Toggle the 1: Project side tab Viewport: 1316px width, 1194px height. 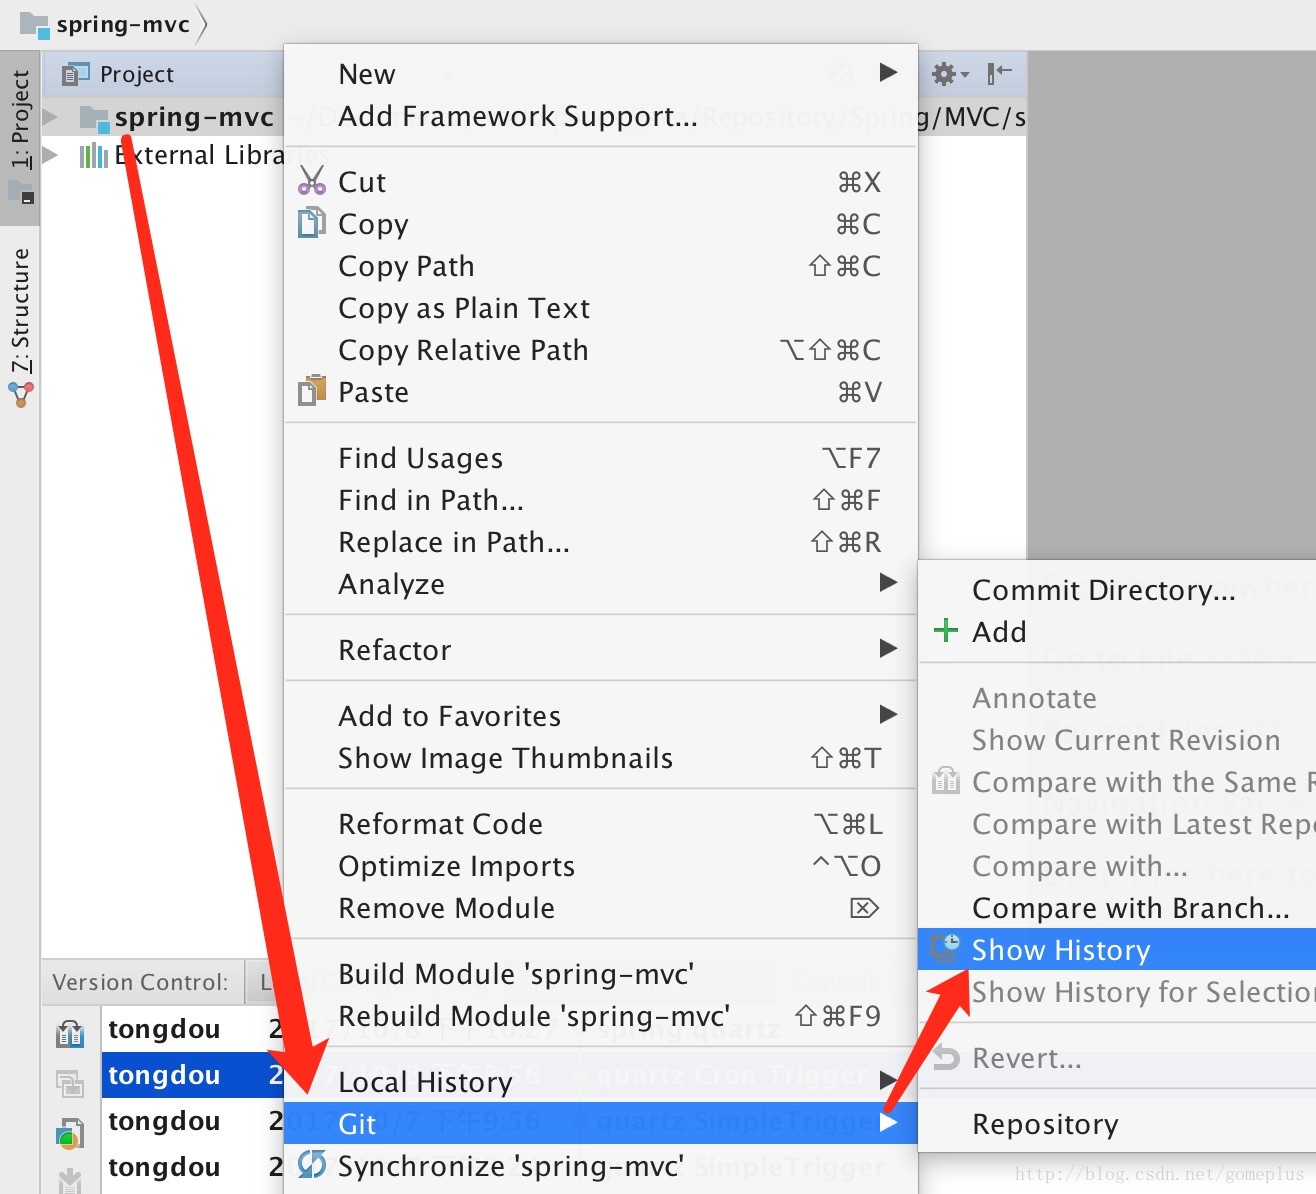tap(21, 120)
